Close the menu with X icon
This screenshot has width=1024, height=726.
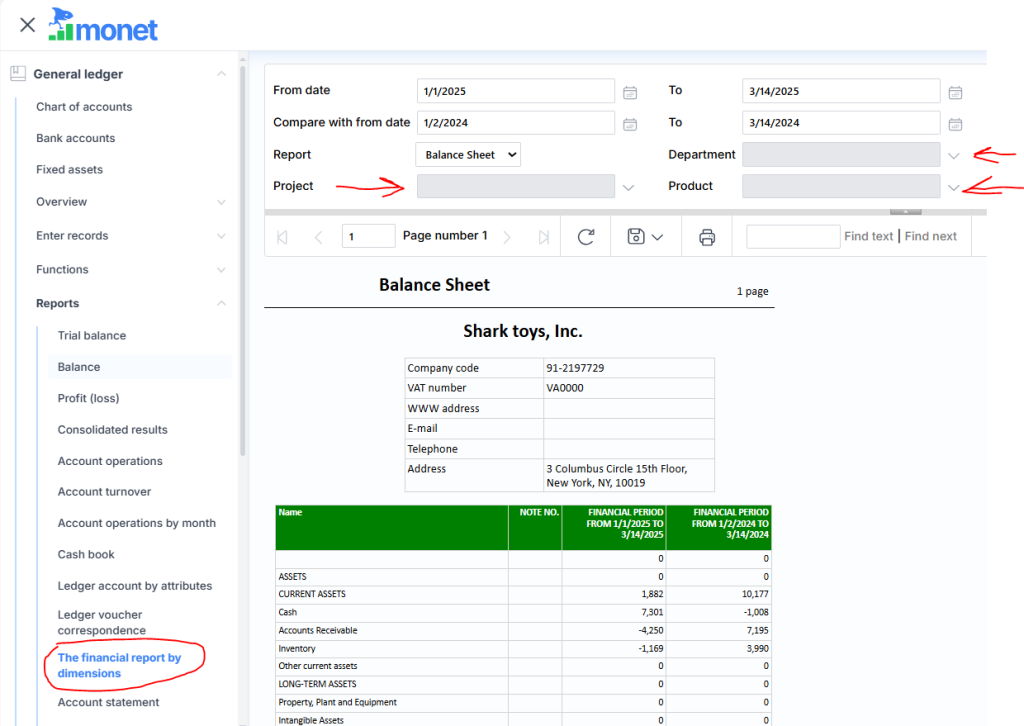[x=27, y=25]
